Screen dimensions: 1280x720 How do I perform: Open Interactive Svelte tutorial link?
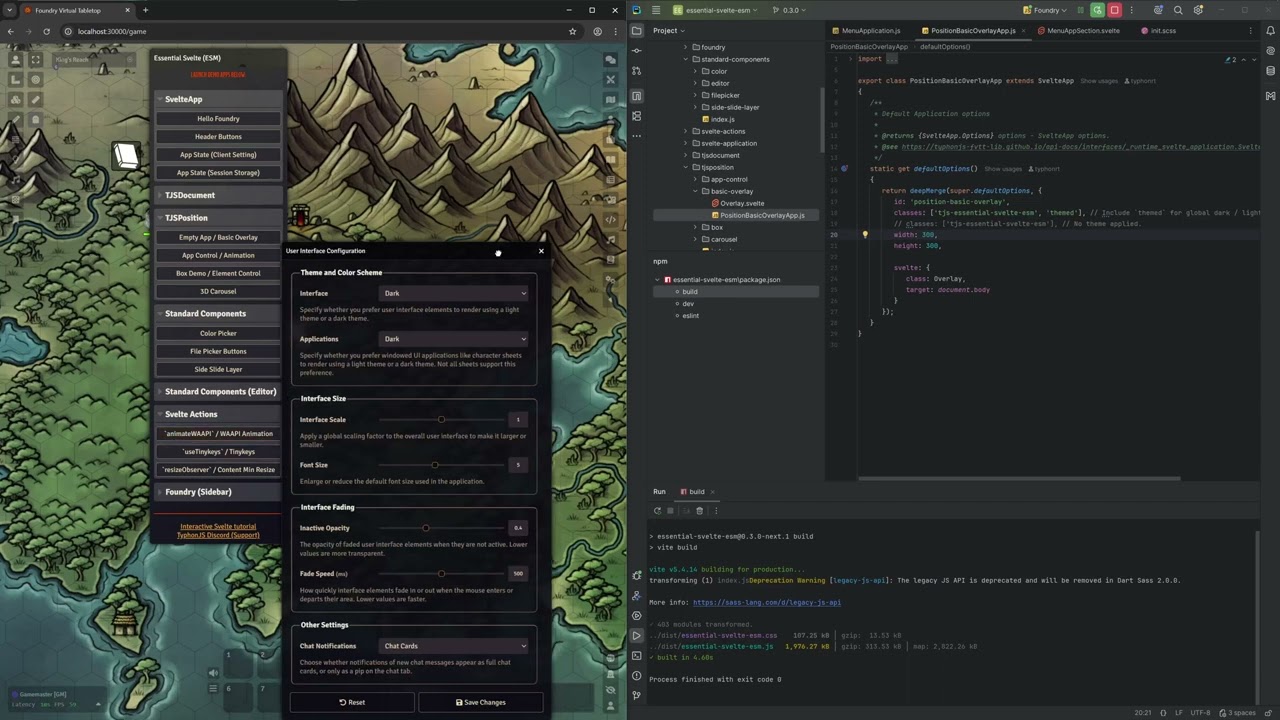tap(218, 526)
